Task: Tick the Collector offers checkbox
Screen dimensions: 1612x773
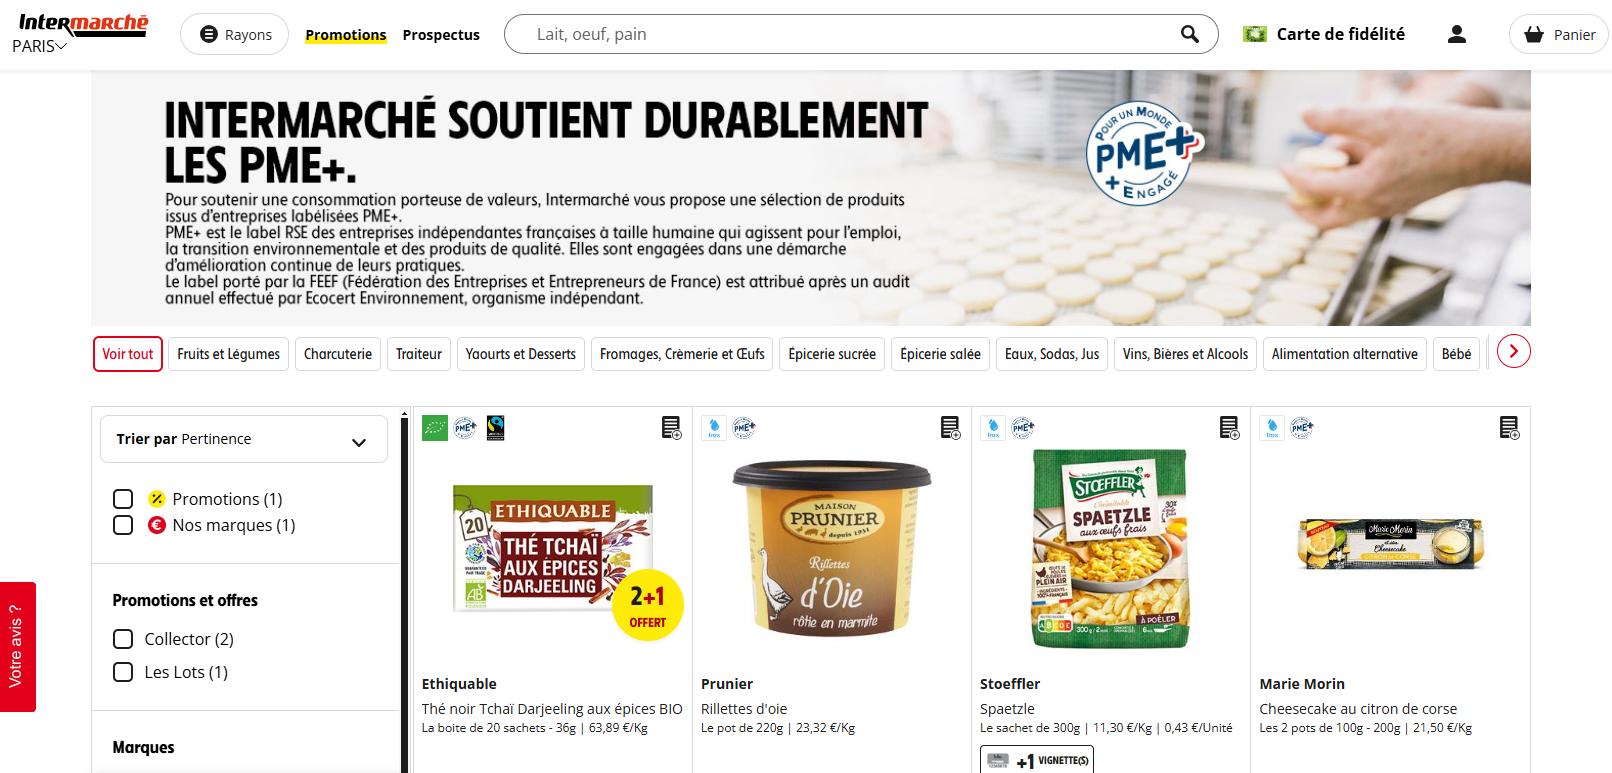Action: pyautogui.click(x=123, y=639)
